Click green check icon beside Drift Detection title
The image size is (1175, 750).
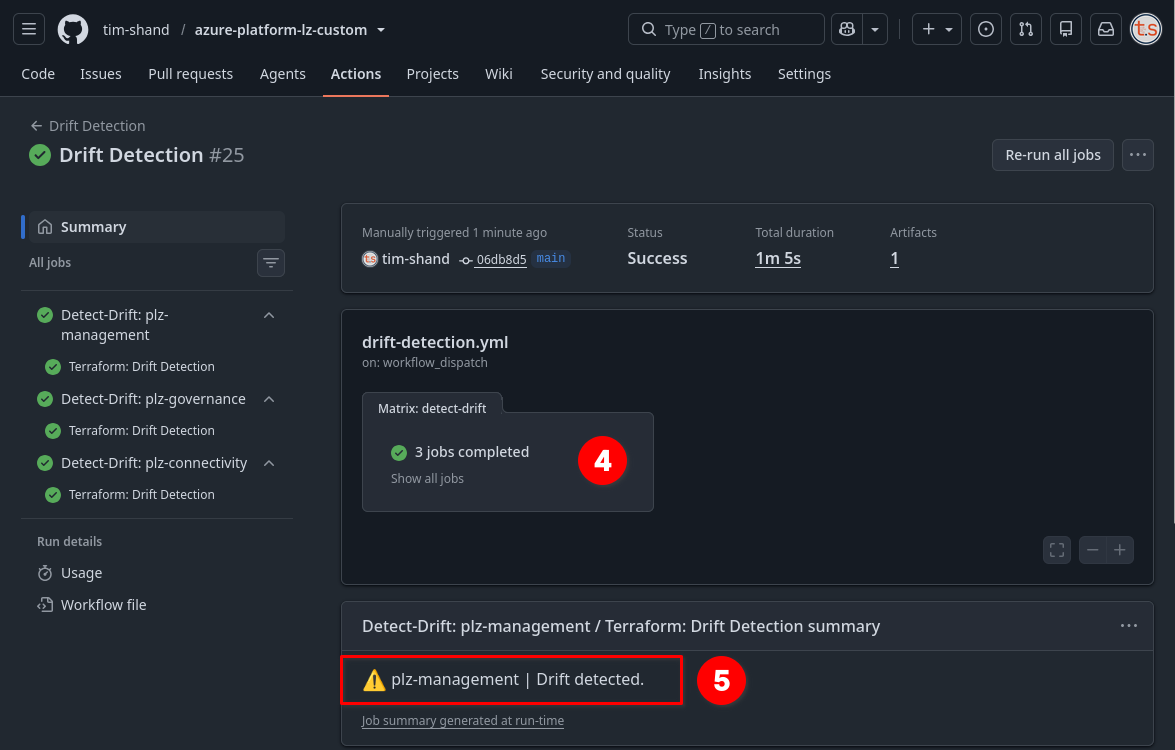(40, 155)
